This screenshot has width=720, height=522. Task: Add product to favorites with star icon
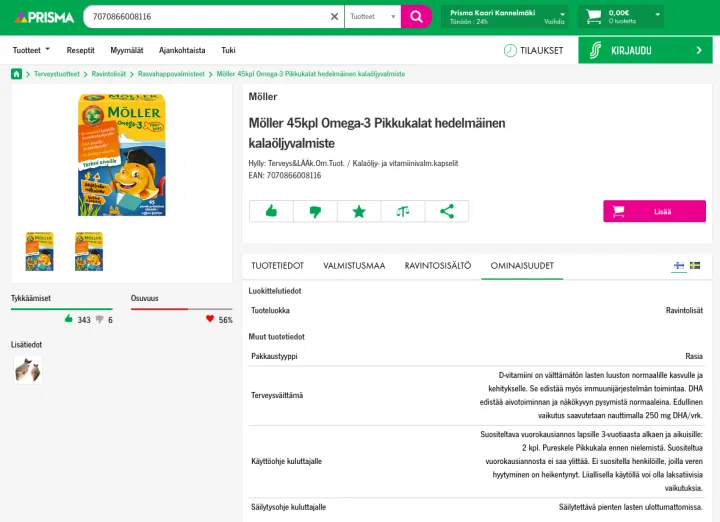(x=359, y=211)
